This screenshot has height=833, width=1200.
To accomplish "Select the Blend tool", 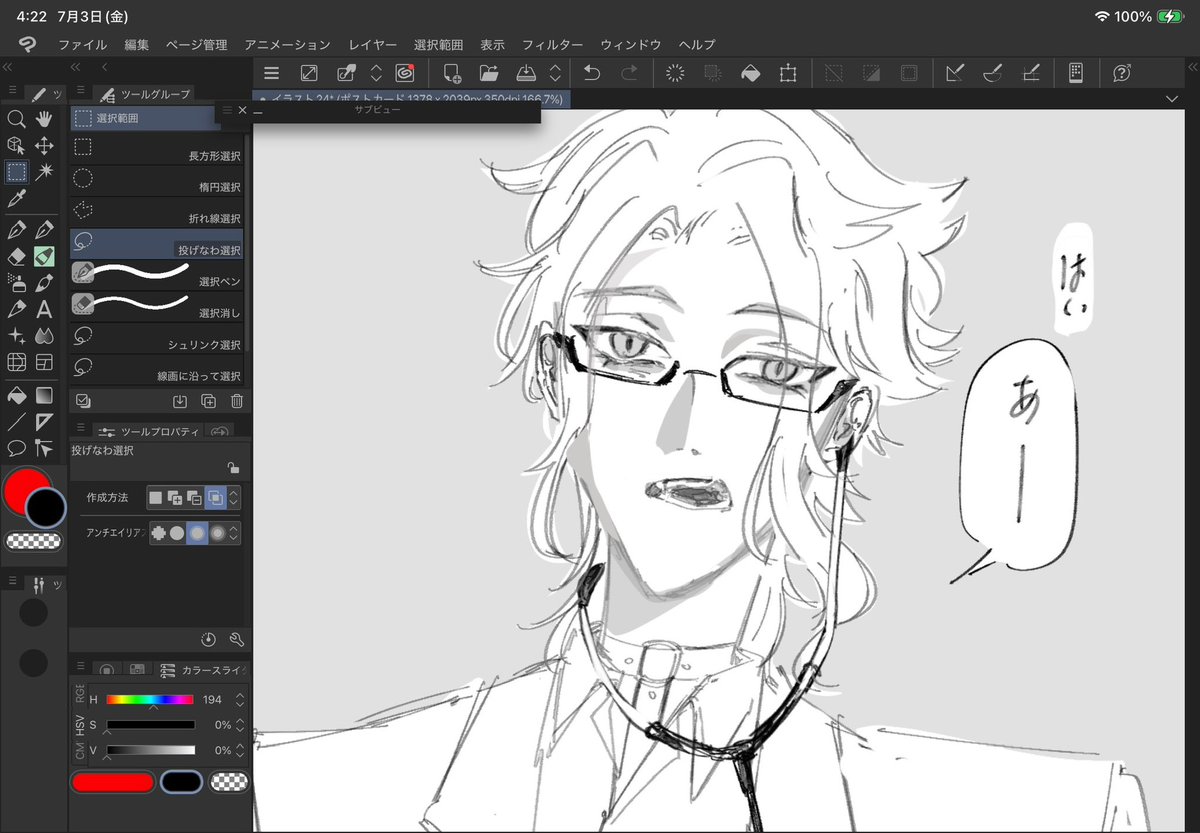I will [x=44, y=336].
